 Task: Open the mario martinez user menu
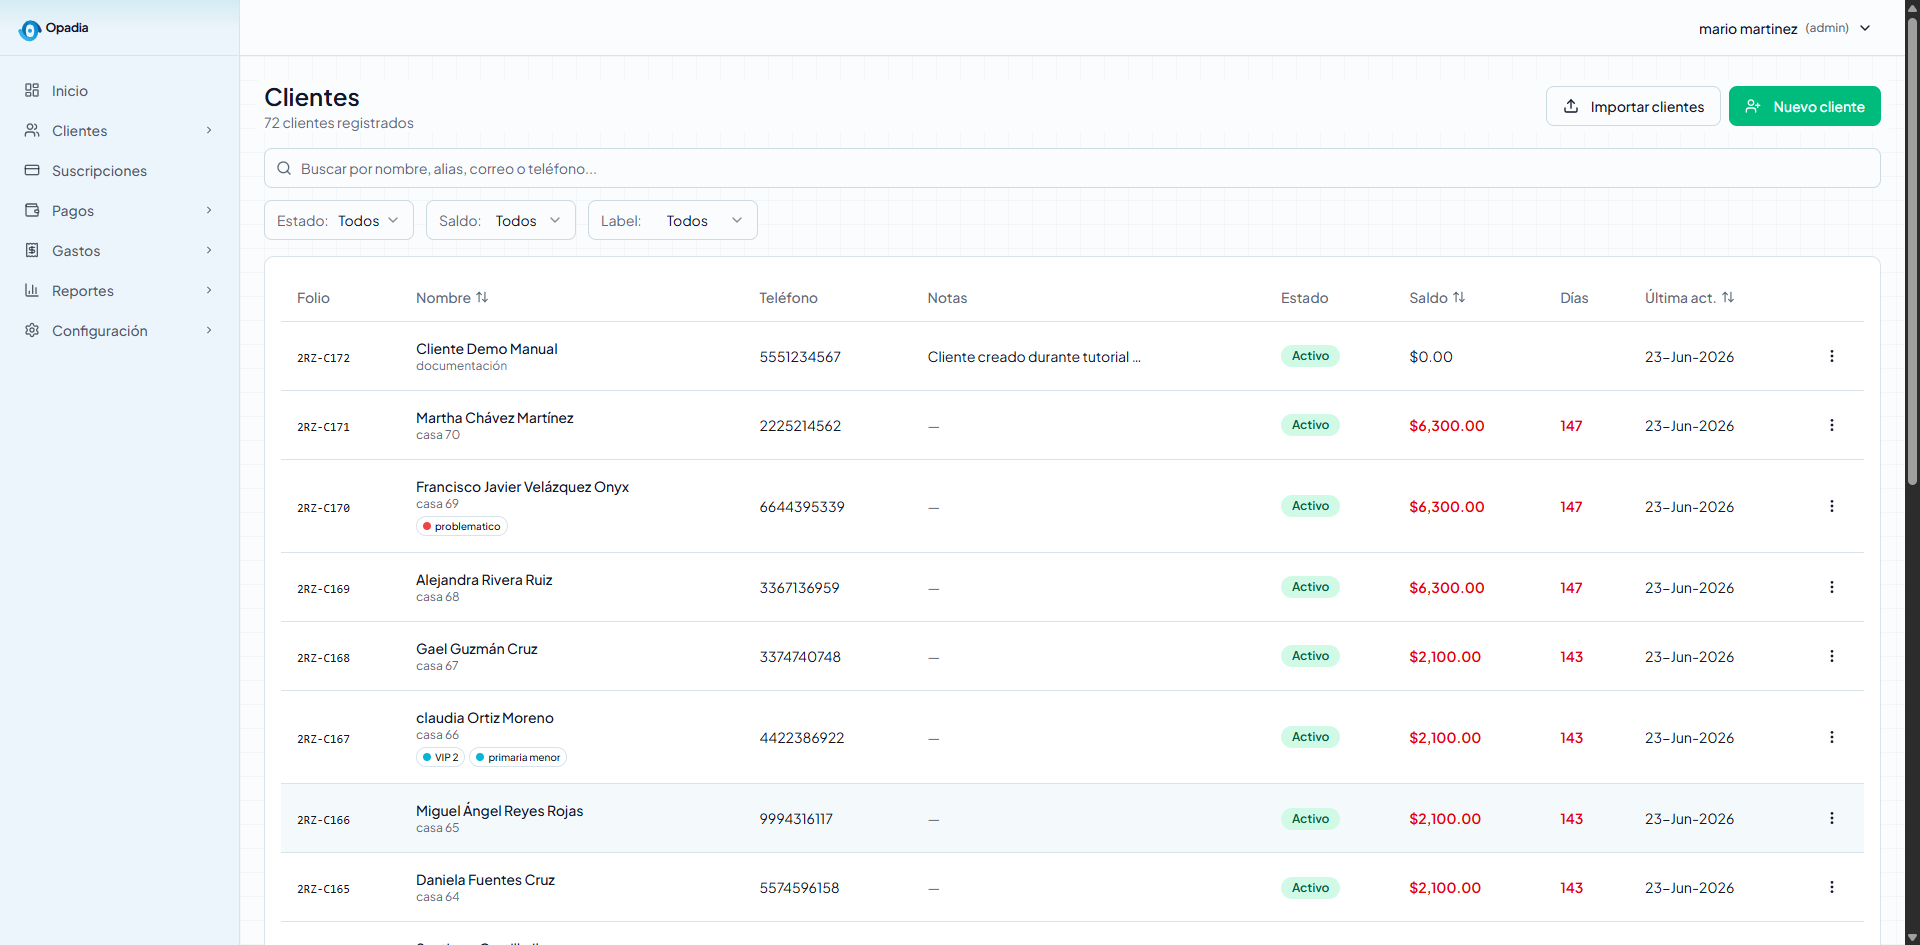tap(1785, 29)
